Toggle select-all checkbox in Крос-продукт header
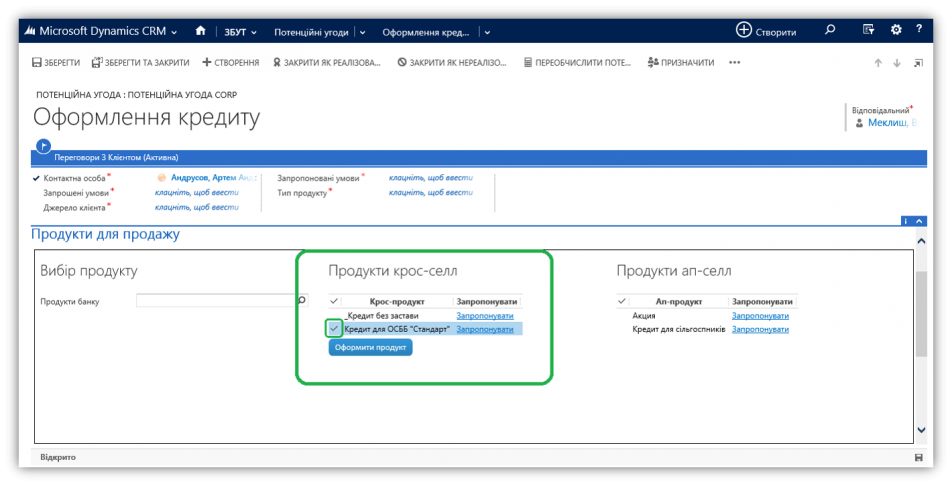Viewport: 952px width, 486px height. click(x=334, y=301)
